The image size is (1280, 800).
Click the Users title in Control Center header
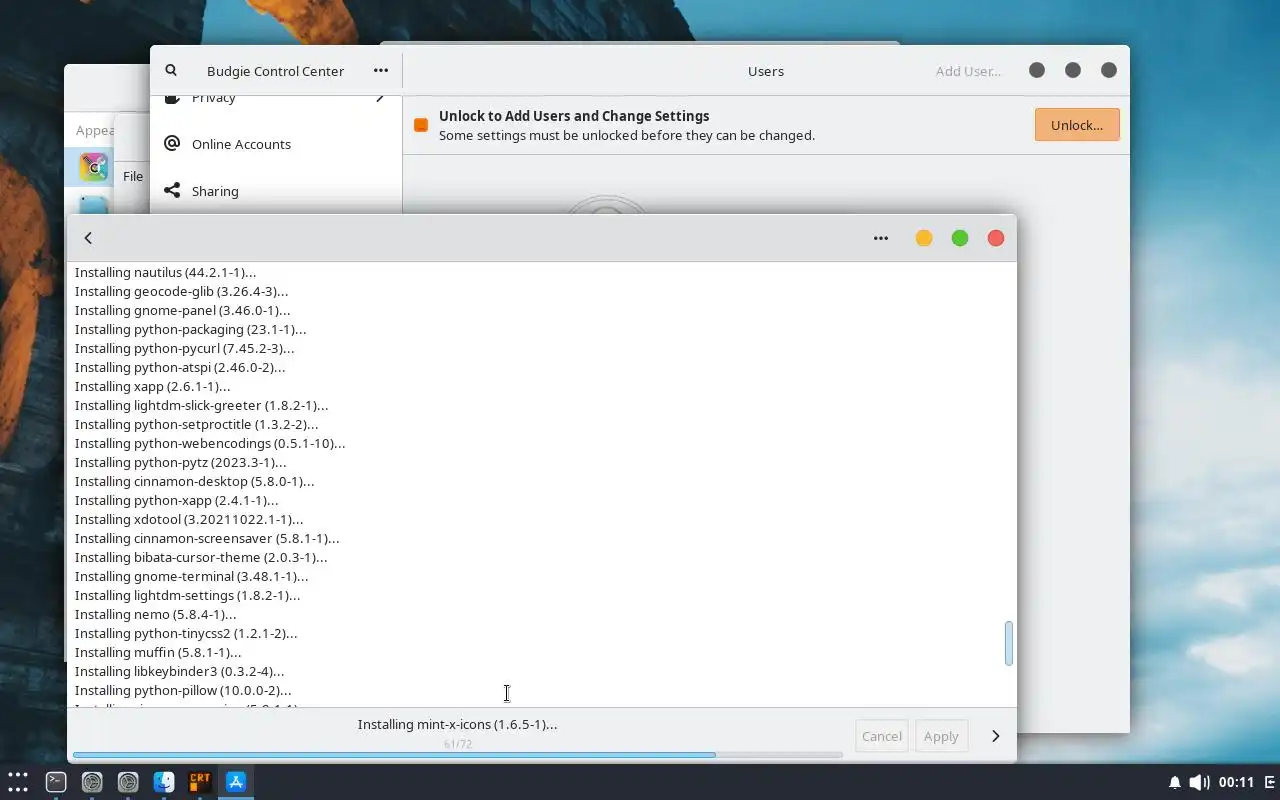pyautogui.click(x=766, y=71)
